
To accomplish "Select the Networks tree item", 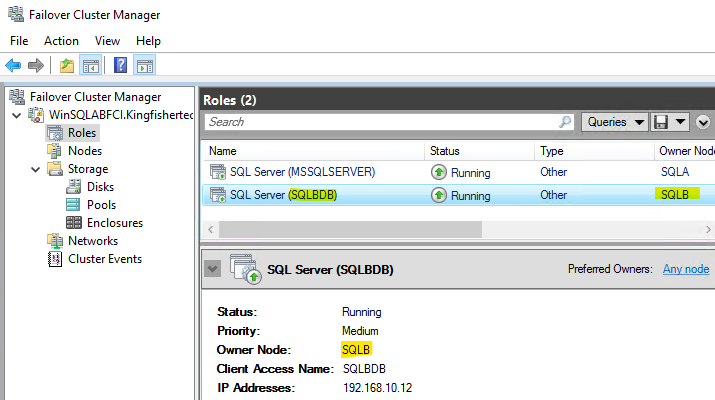I will pos(93,241).
